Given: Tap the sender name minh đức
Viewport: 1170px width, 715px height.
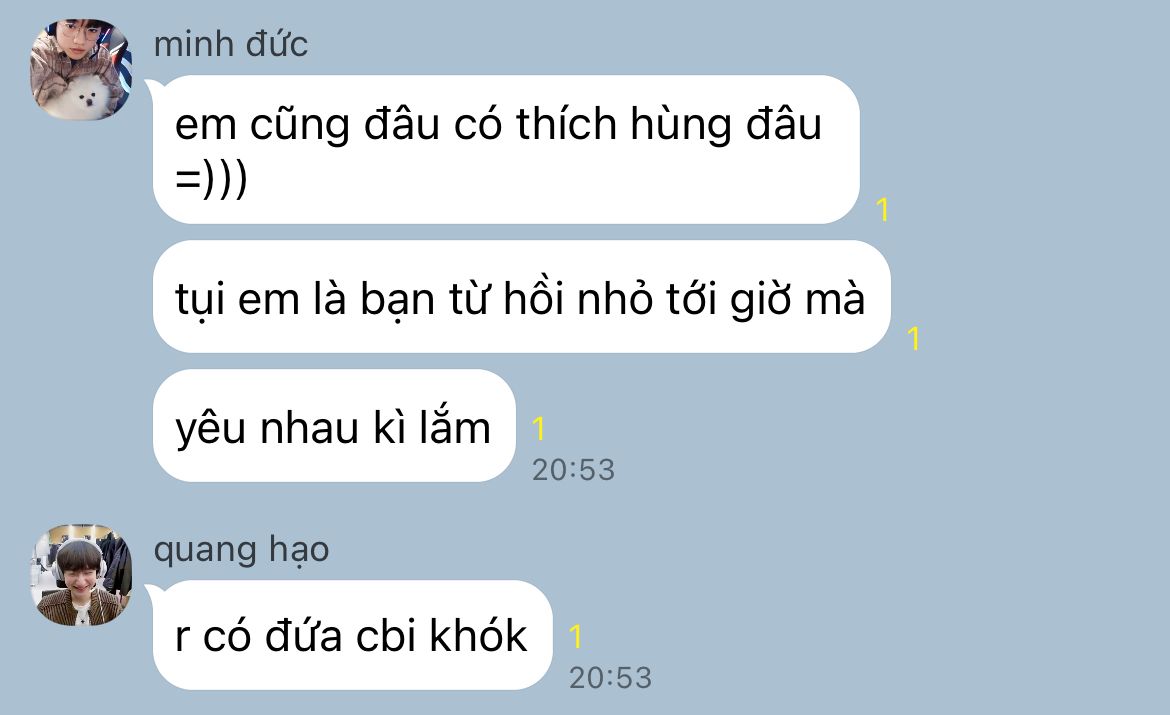Looking at the screenshot, I should (231, 43).
